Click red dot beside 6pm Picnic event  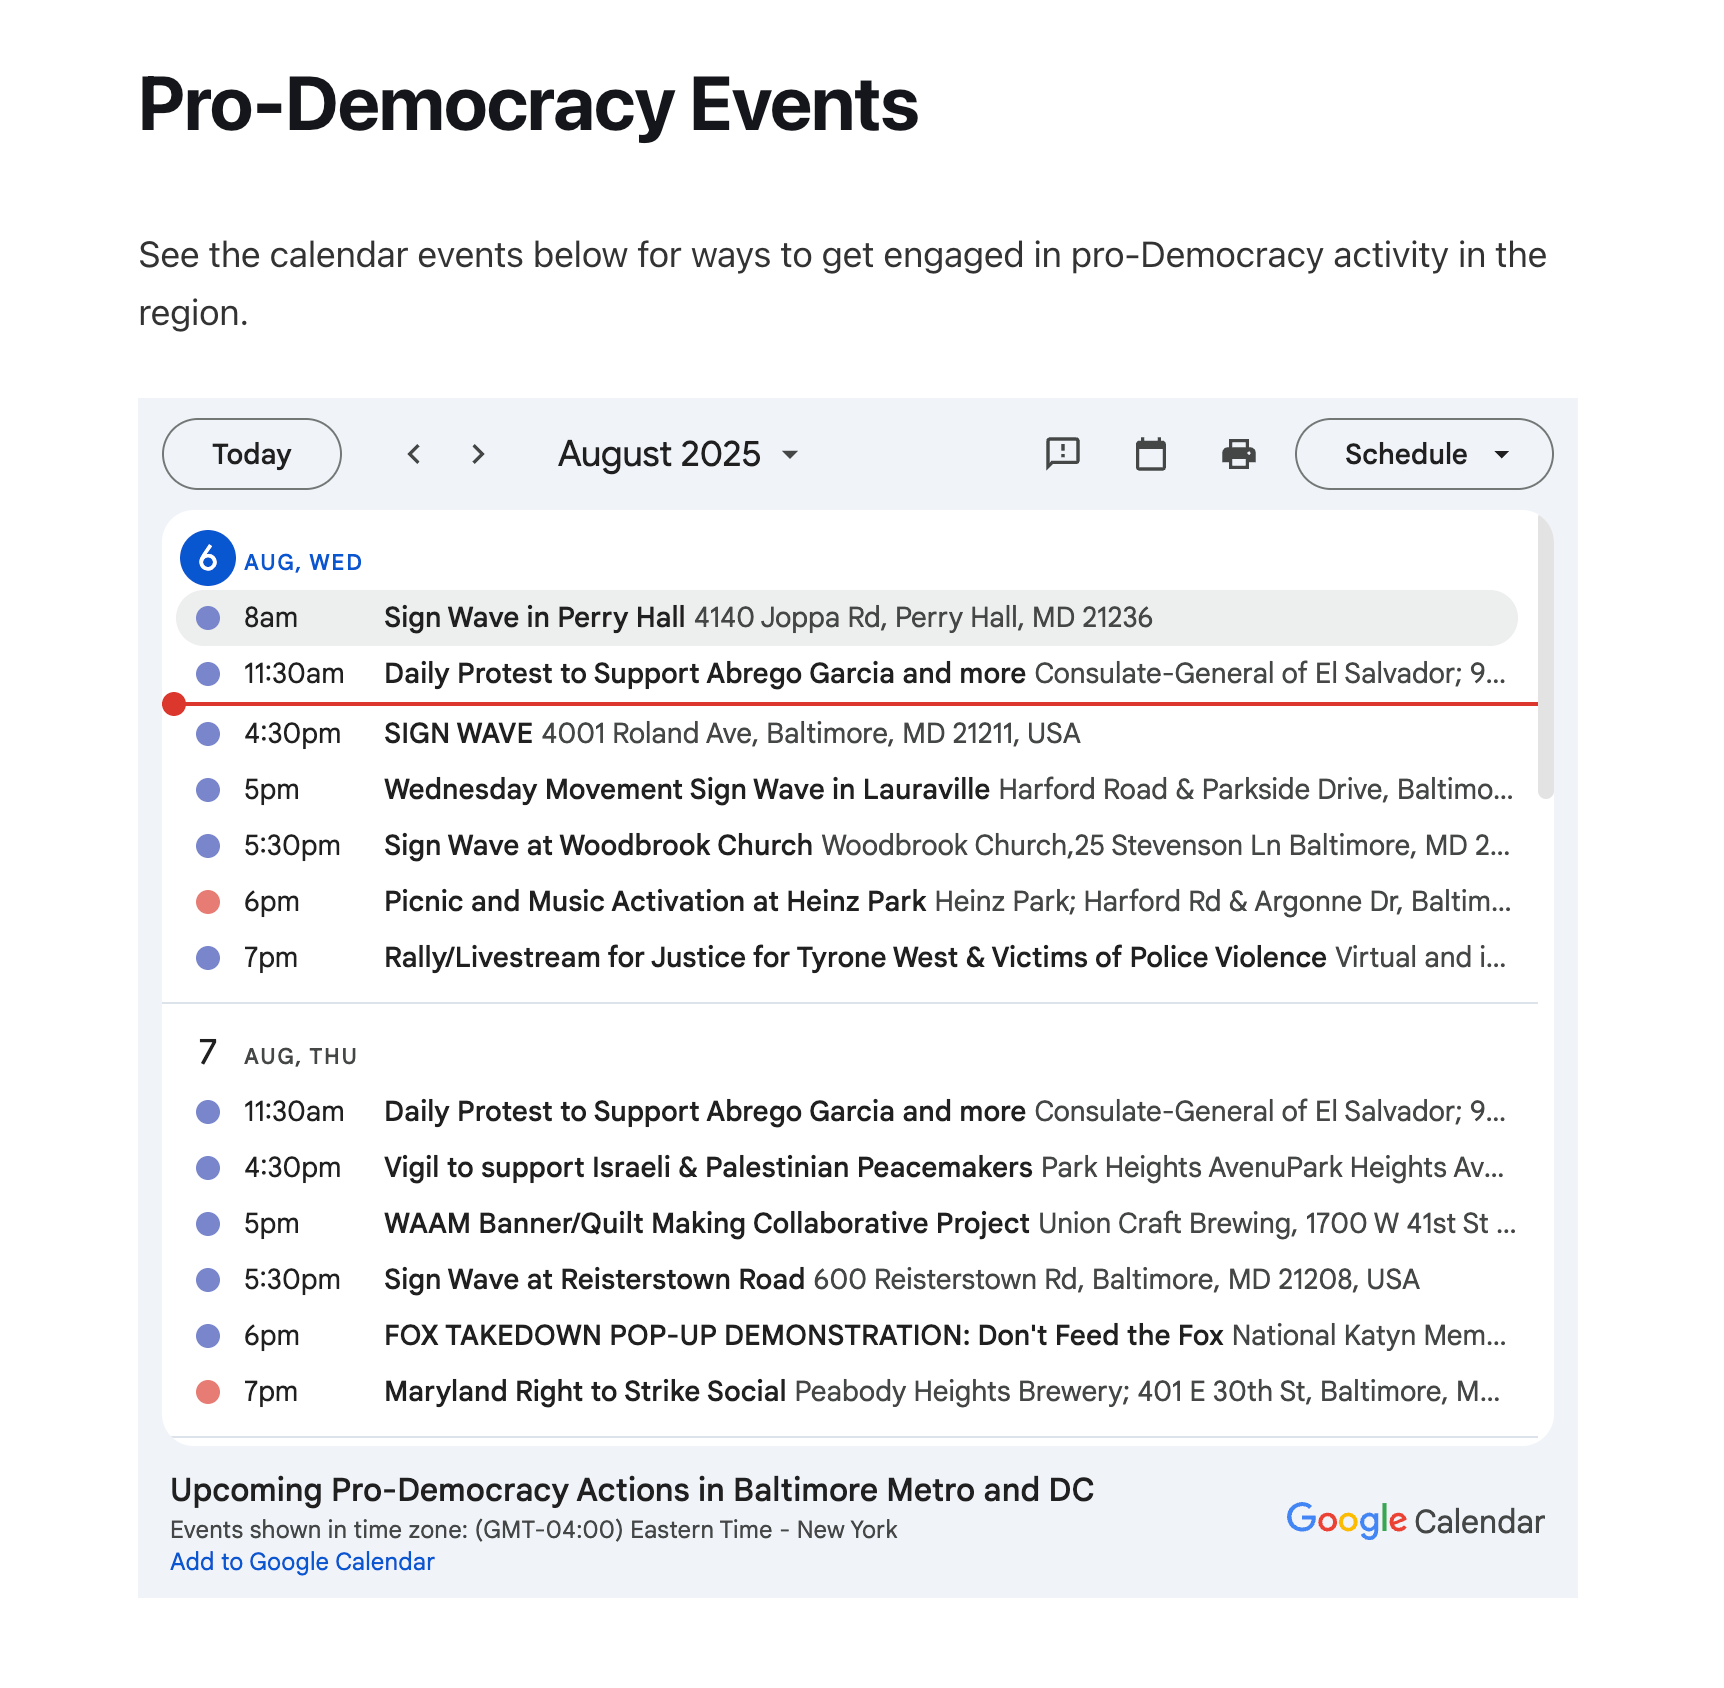pos(208,902)
